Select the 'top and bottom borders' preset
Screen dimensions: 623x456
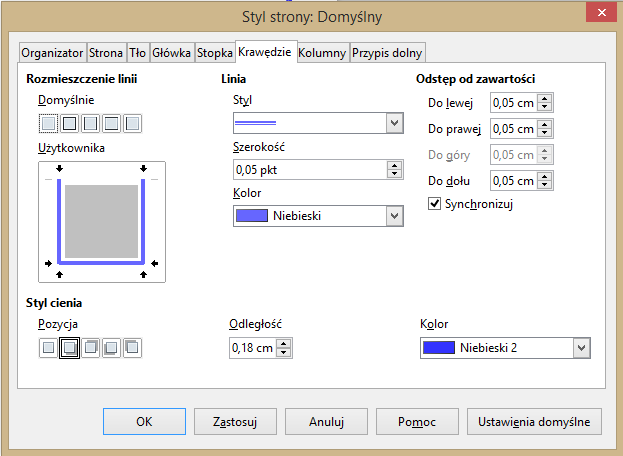[112, 123]
